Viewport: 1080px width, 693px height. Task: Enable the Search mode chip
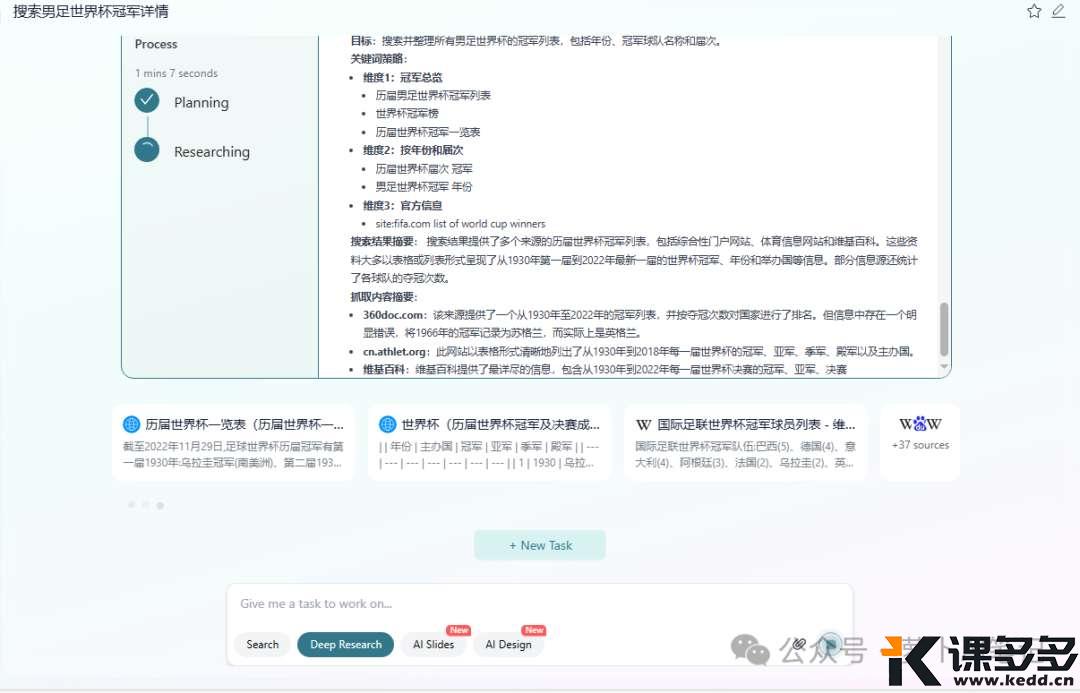click(262, 645)
